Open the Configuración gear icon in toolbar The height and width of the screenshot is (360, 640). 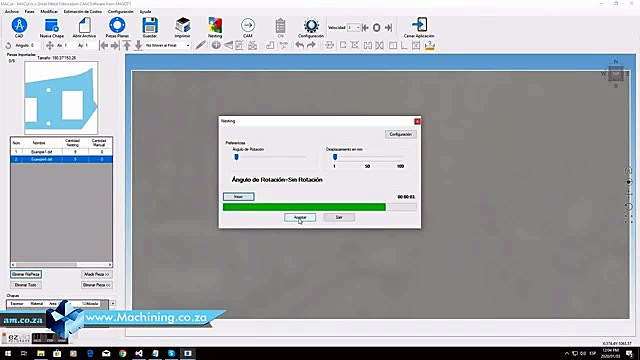click(x=311, y=25)
